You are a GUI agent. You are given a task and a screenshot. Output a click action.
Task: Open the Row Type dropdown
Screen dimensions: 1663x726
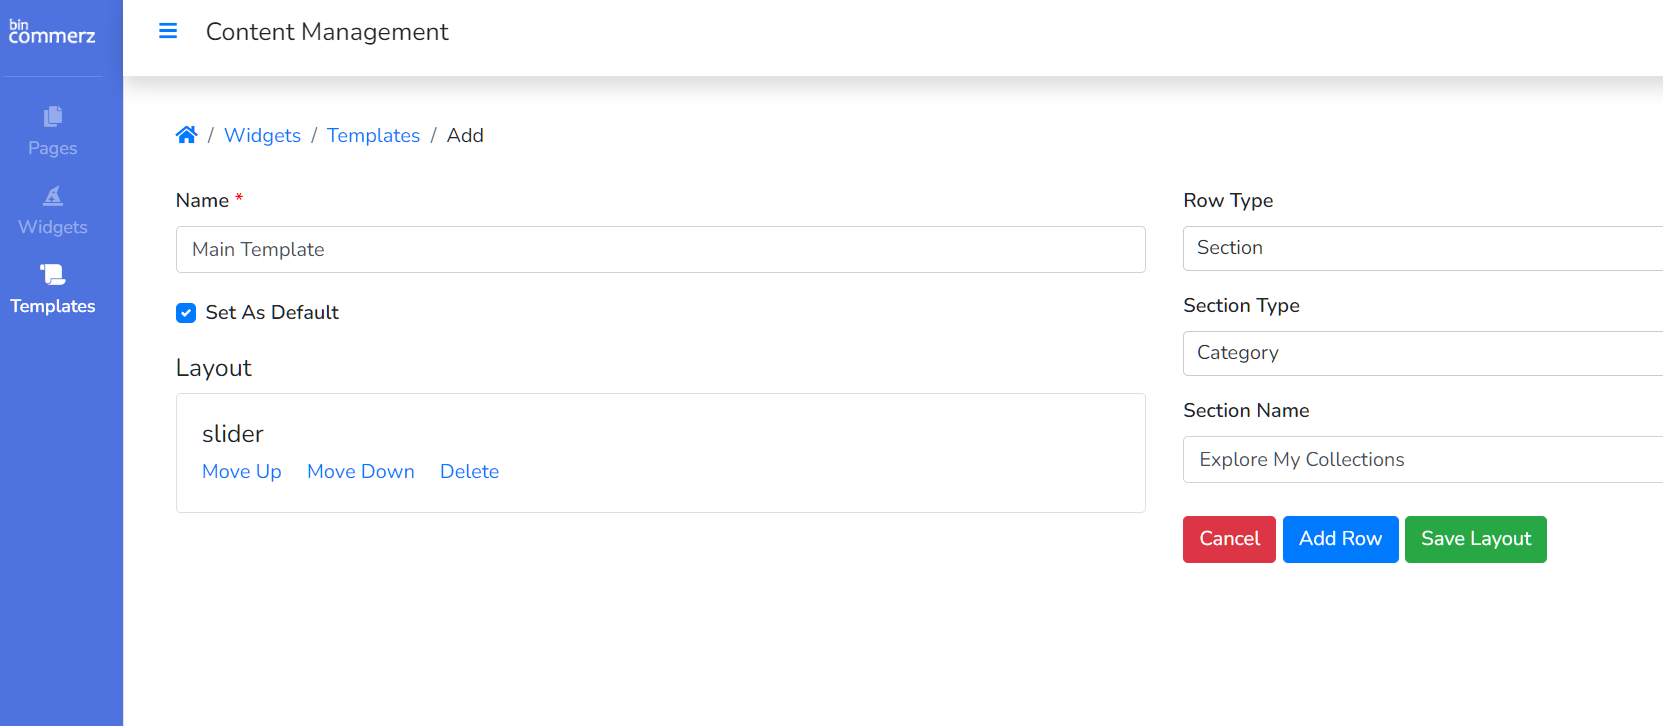pyautogui.click(x=1420, y=248)
